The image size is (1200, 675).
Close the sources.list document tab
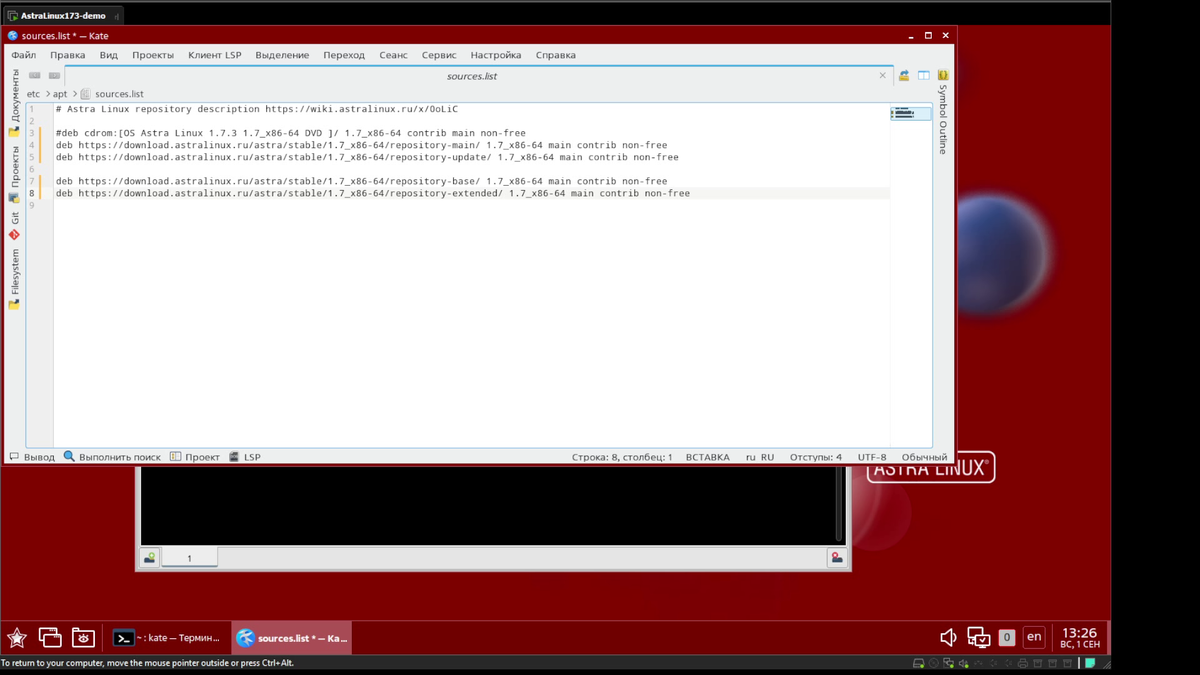882,76
